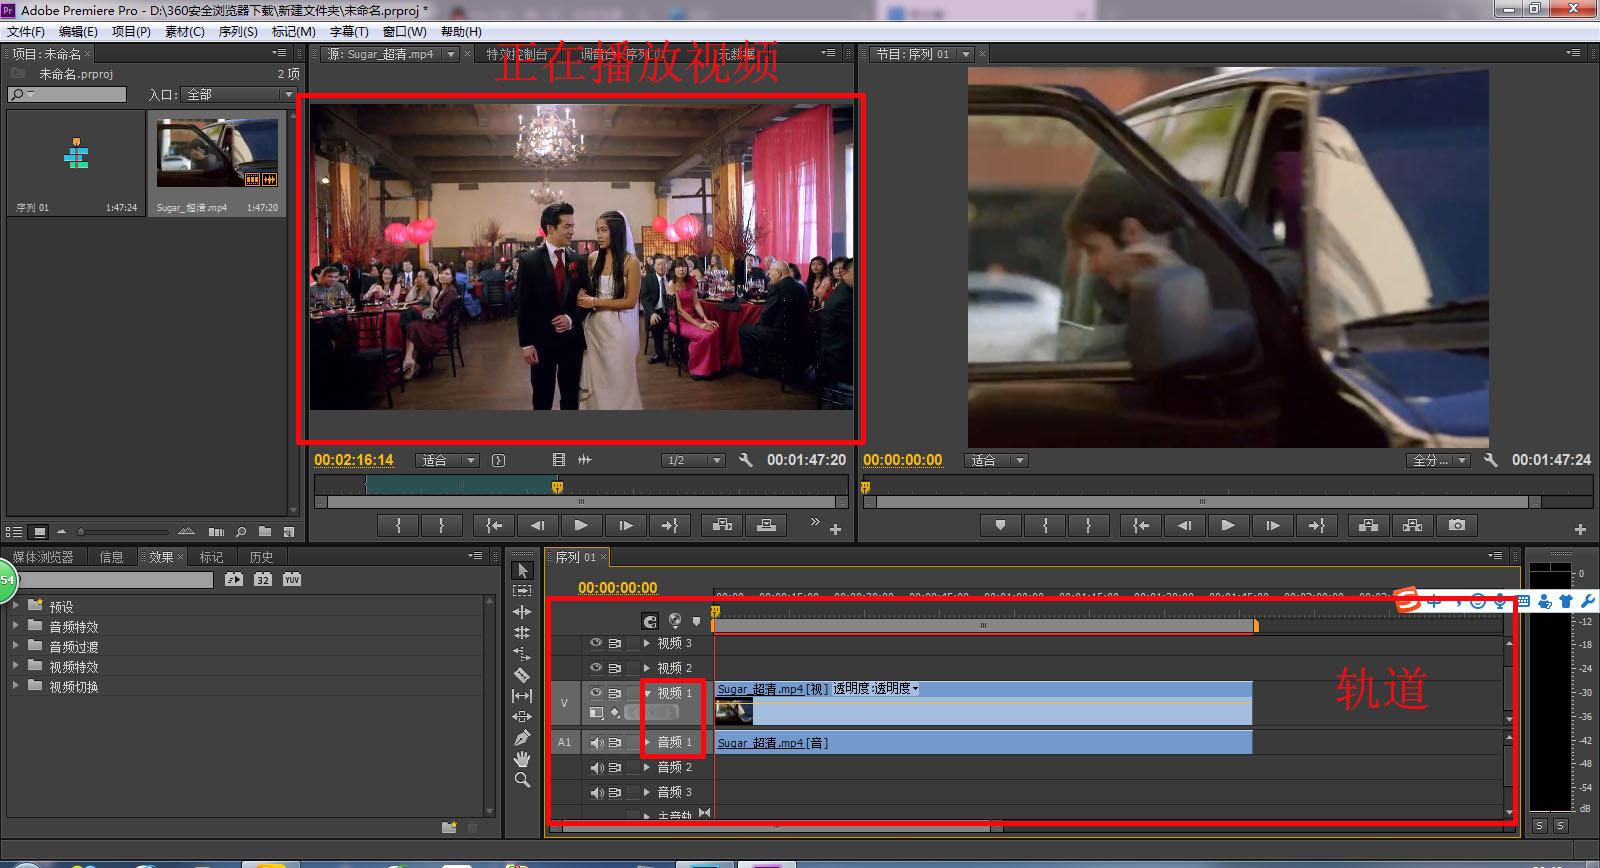Click Add Marker in Program monitor
Screen dimensions: 1600x868
1000,525
